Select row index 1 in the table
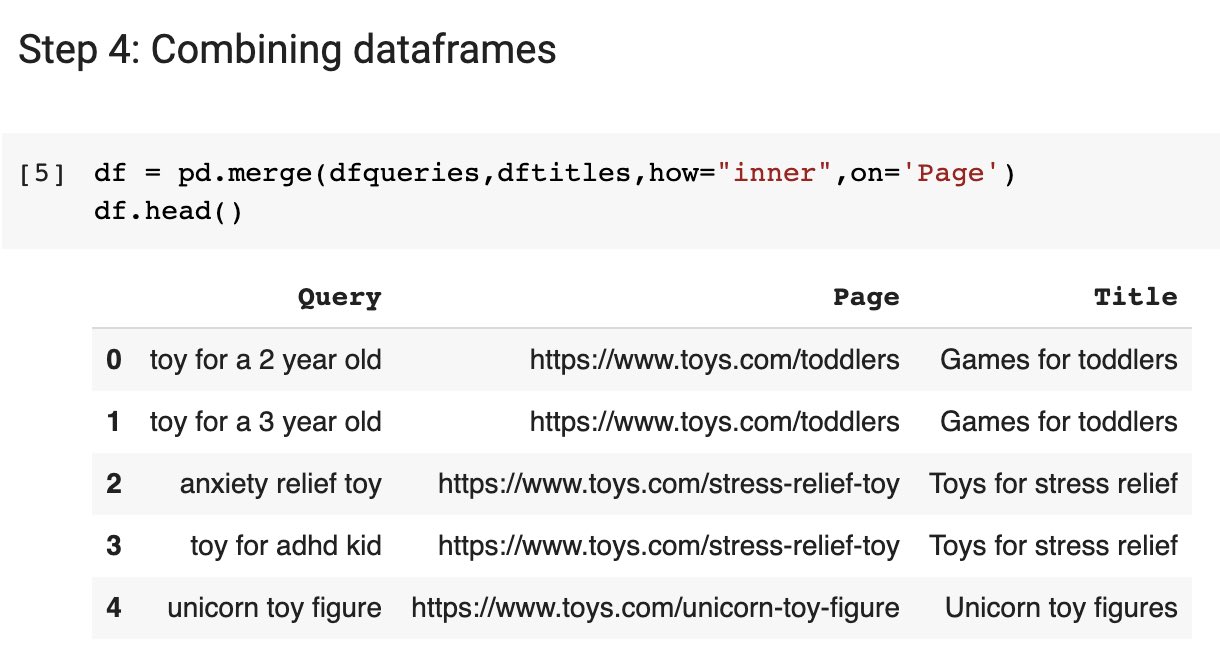 (112, 421)
